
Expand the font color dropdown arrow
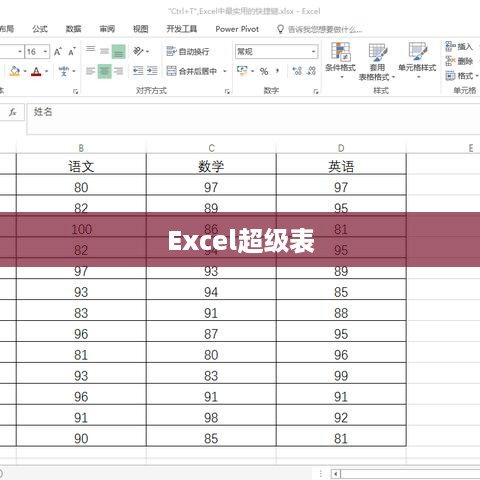pos(46,71)
